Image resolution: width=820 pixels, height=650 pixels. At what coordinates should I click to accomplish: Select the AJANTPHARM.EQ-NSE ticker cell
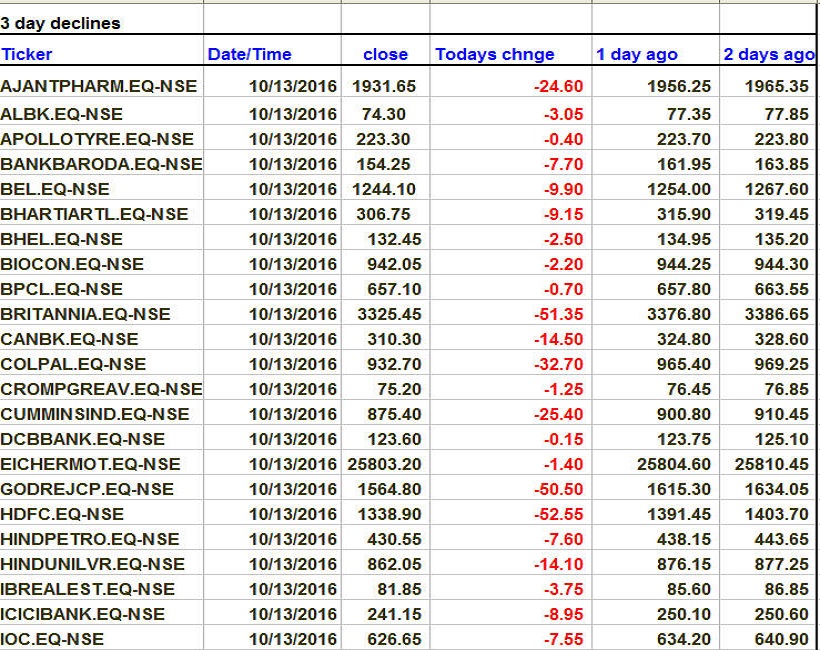coord(98,87)
